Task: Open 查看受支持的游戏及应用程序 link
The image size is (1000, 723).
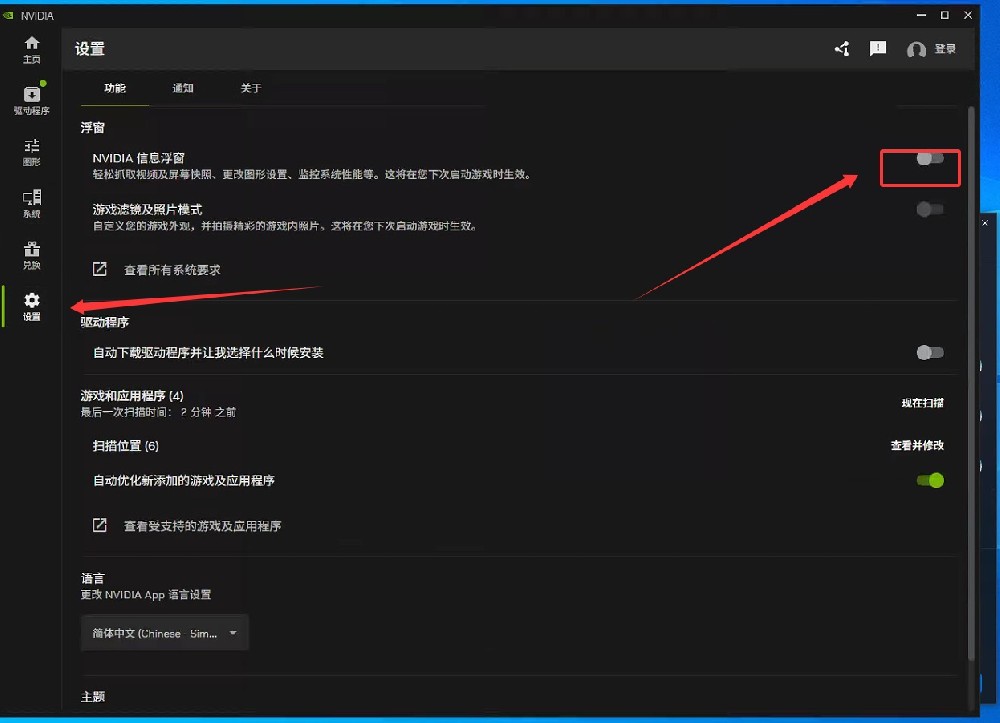Action: 202,526
